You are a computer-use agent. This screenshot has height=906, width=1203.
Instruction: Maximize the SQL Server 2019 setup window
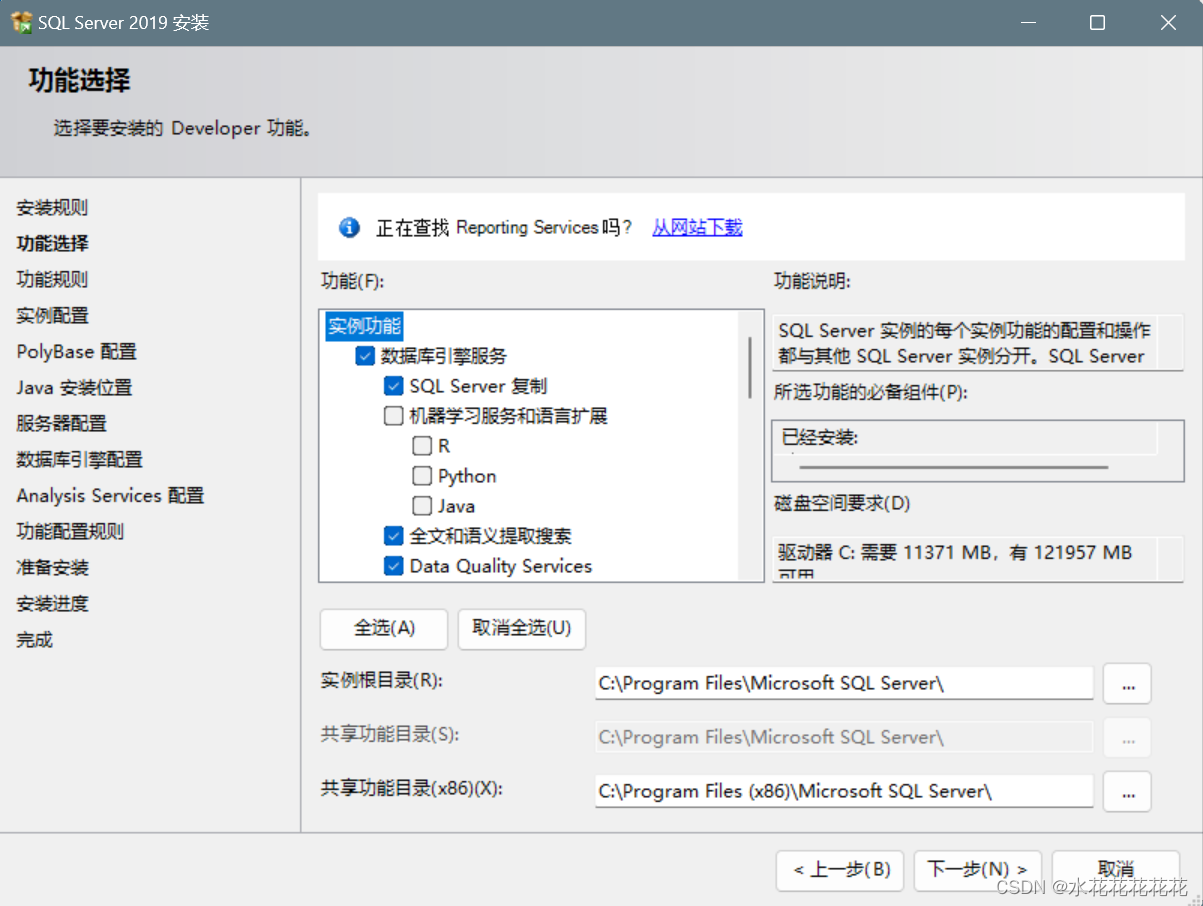click(1097, 22)
